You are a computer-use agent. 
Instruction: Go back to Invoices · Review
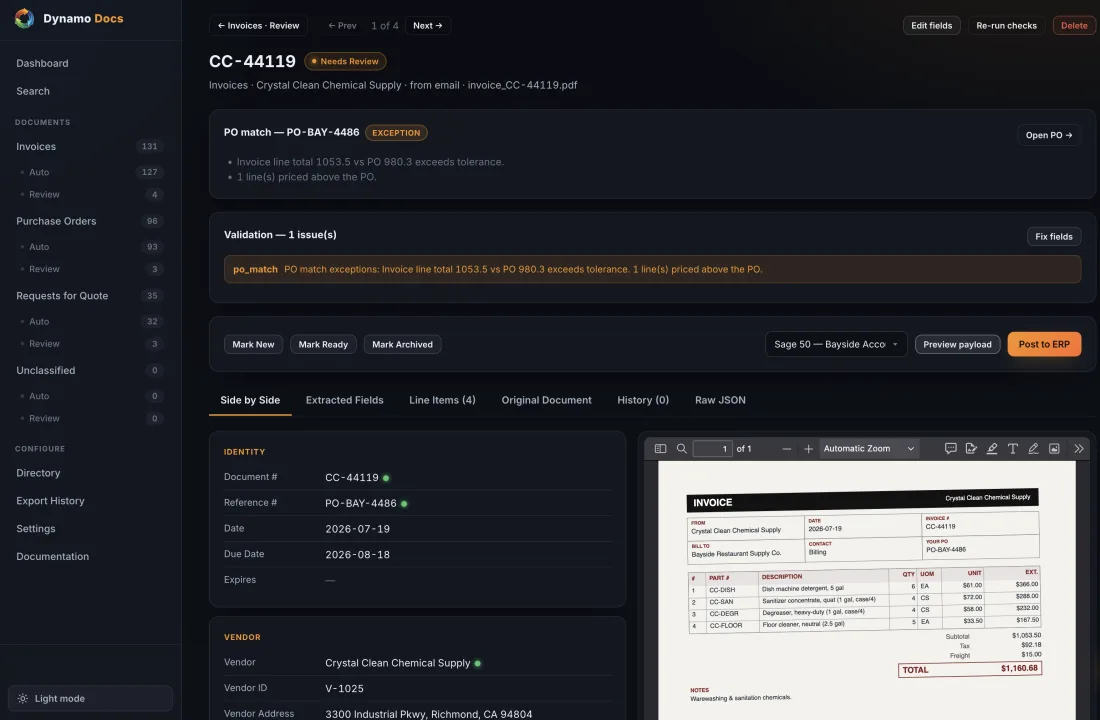(258, 25)
